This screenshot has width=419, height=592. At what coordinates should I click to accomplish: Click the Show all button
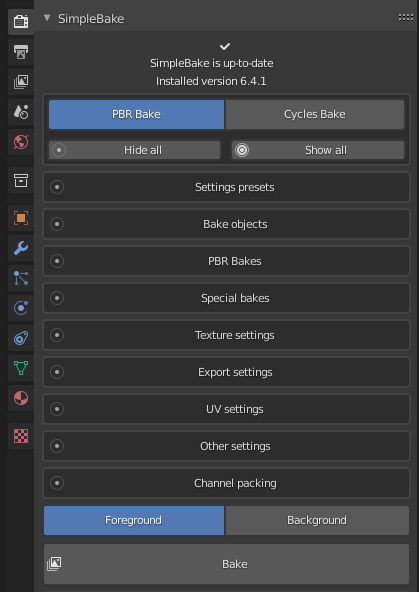[318, 150]
